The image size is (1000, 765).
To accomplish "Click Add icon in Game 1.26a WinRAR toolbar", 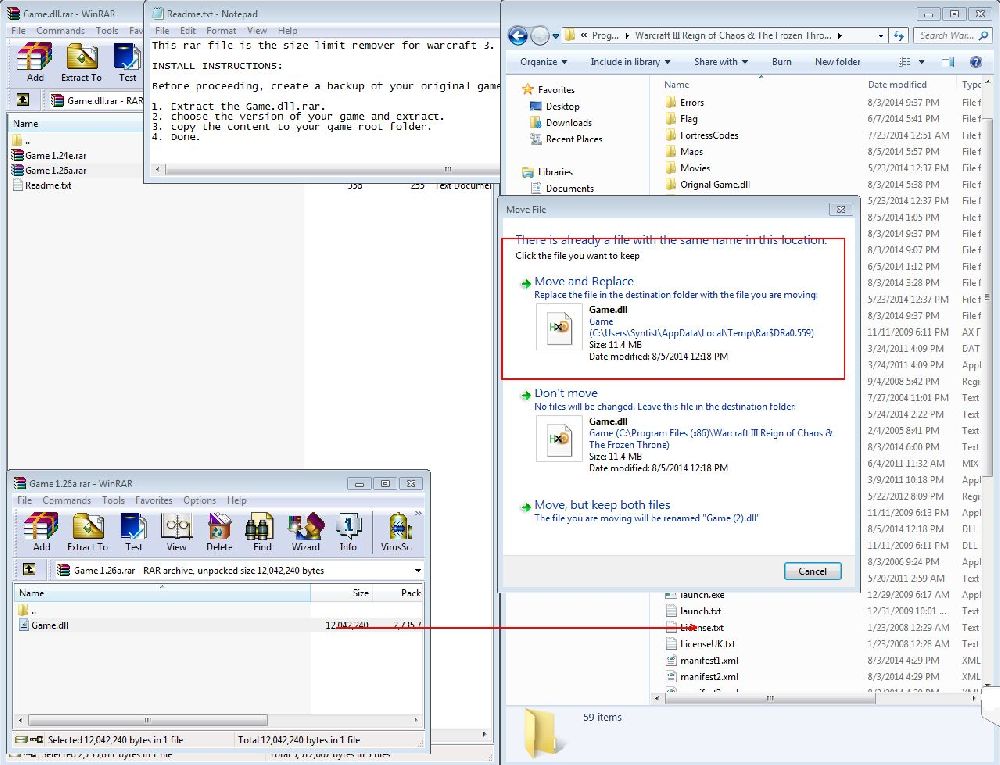I will pyautogui.click(x=41, y=532).
